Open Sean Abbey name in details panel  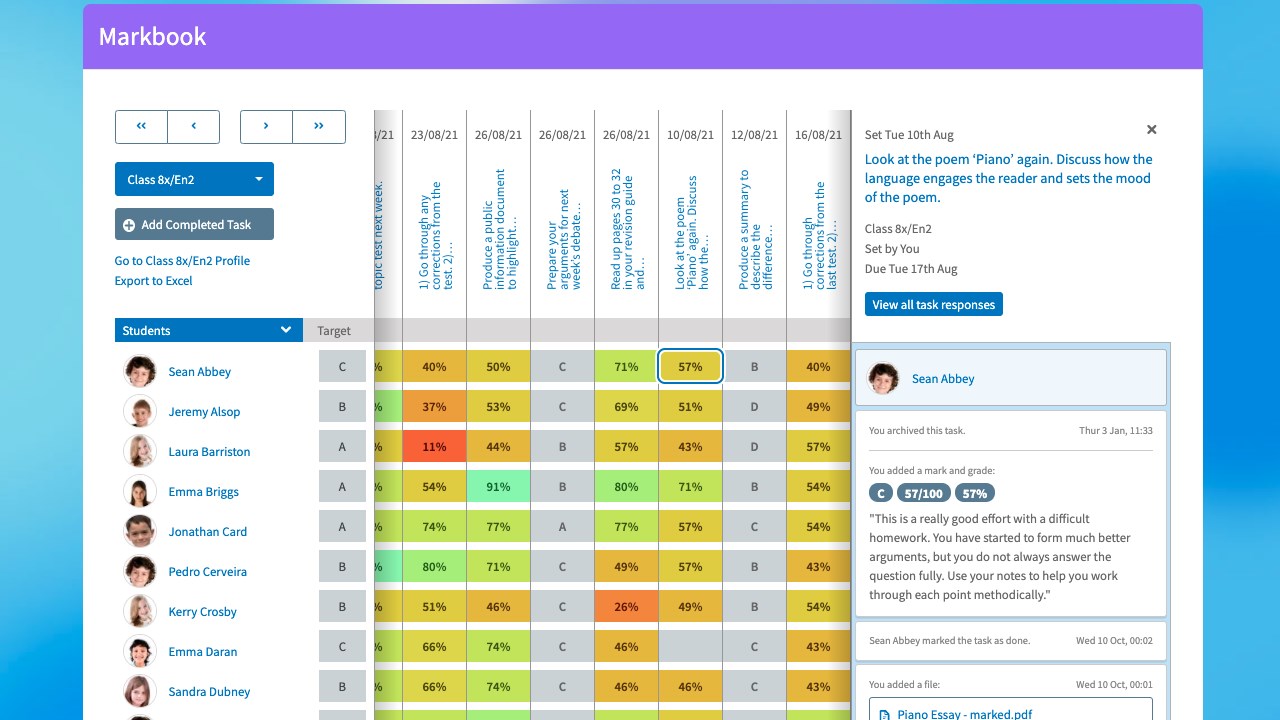943,379
